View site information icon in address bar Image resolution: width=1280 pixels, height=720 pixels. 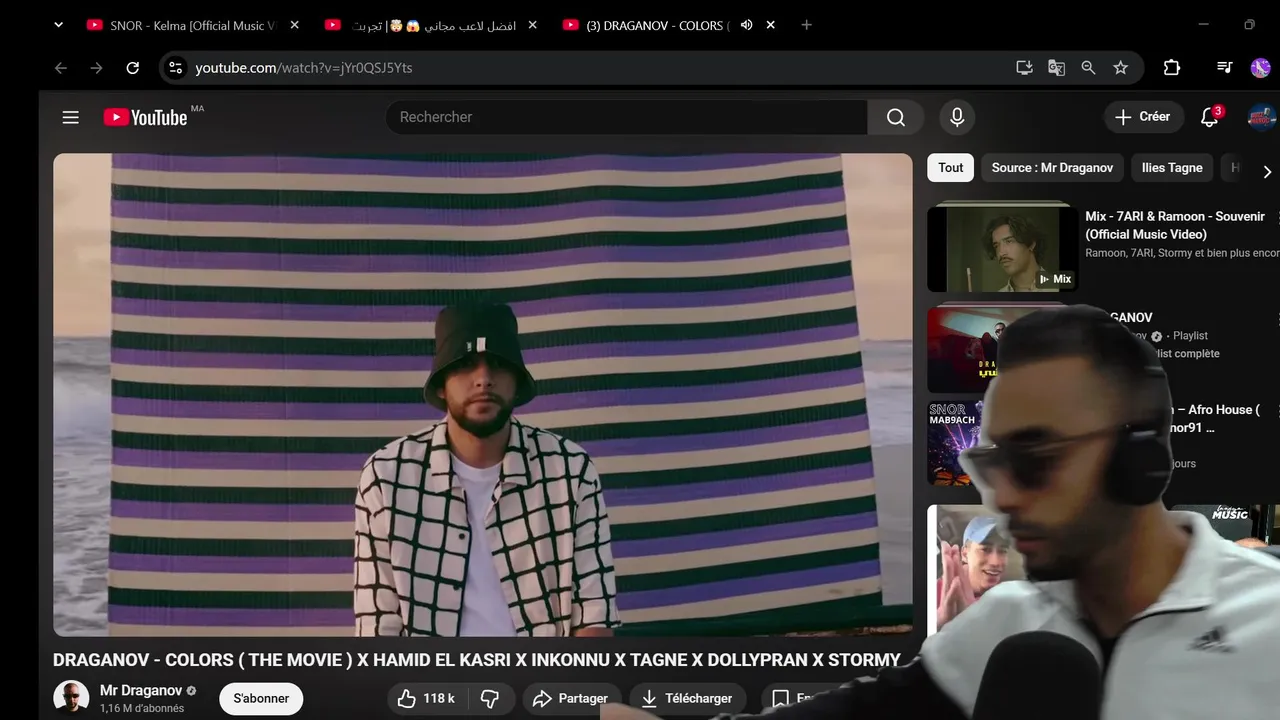[x=175, y=68]
